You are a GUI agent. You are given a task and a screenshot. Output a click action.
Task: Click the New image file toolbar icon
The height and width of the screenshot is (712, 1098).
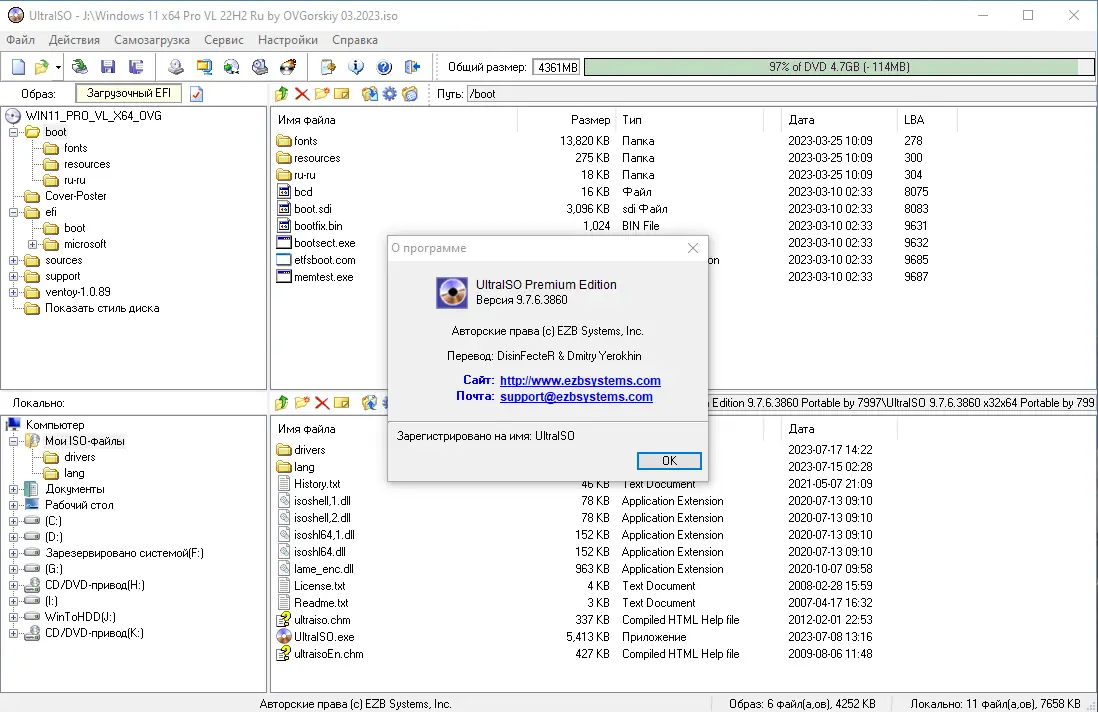(19, 67)
